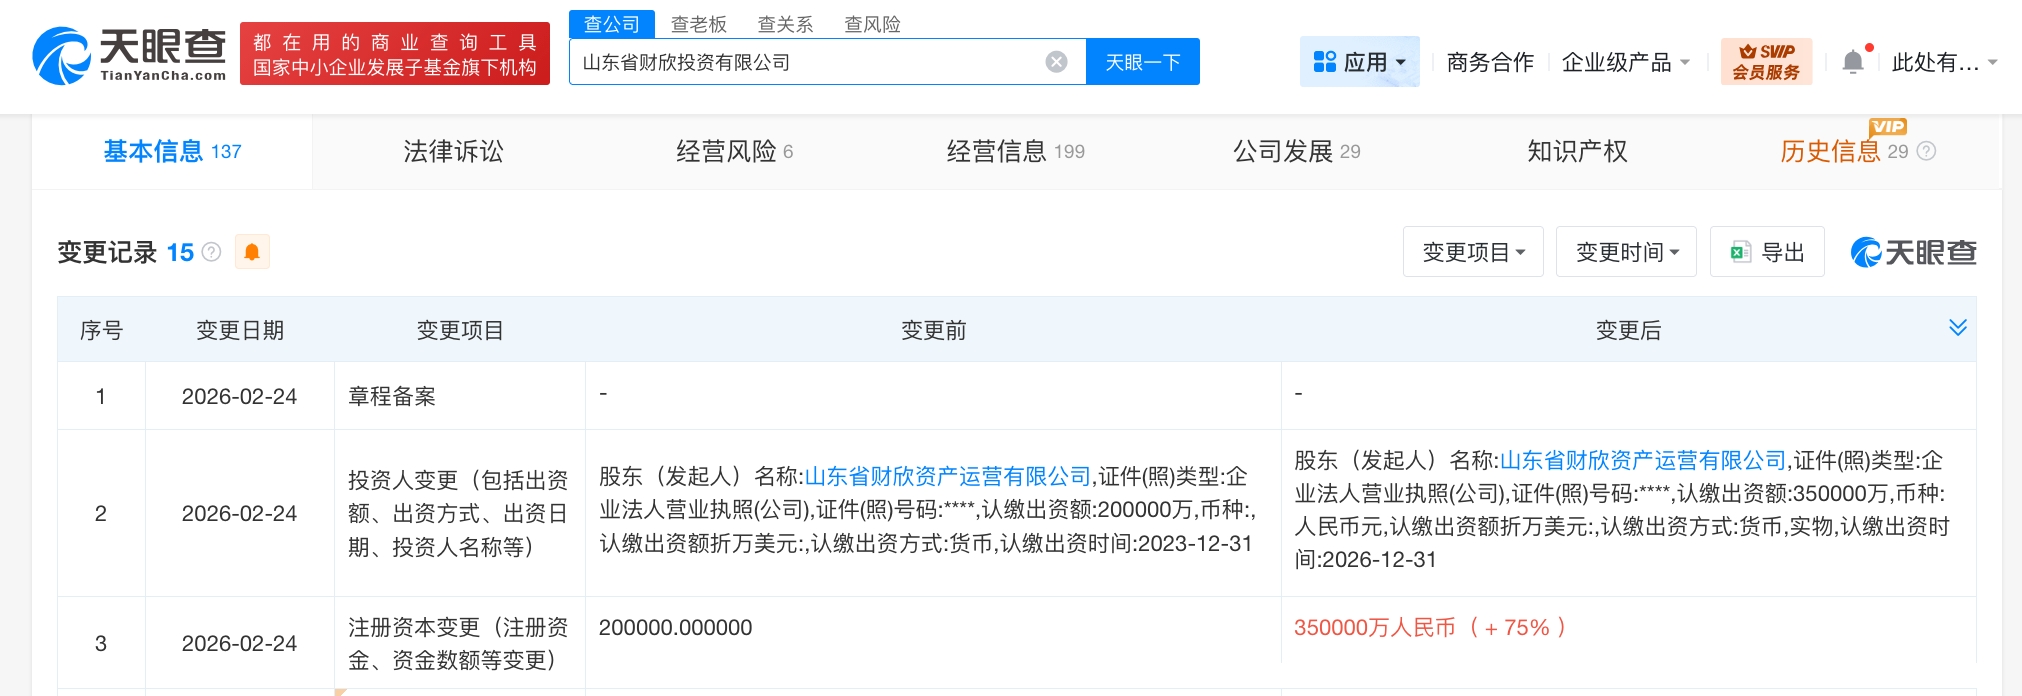Click the SVIP 会员服务 badge
Viewport: 2022px width, 696px height.
(x=1766, y=62)
